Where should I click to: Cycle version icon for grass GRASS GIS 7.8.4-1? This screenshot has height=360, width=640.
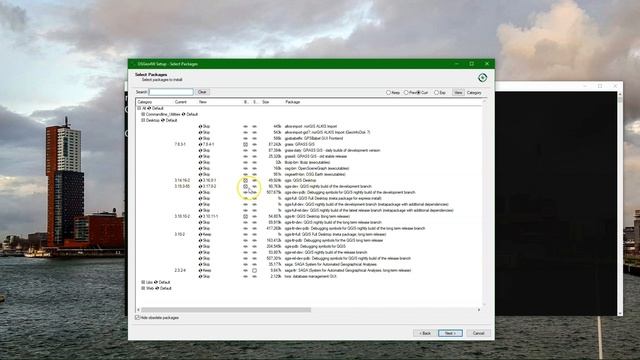coord(200,144)
